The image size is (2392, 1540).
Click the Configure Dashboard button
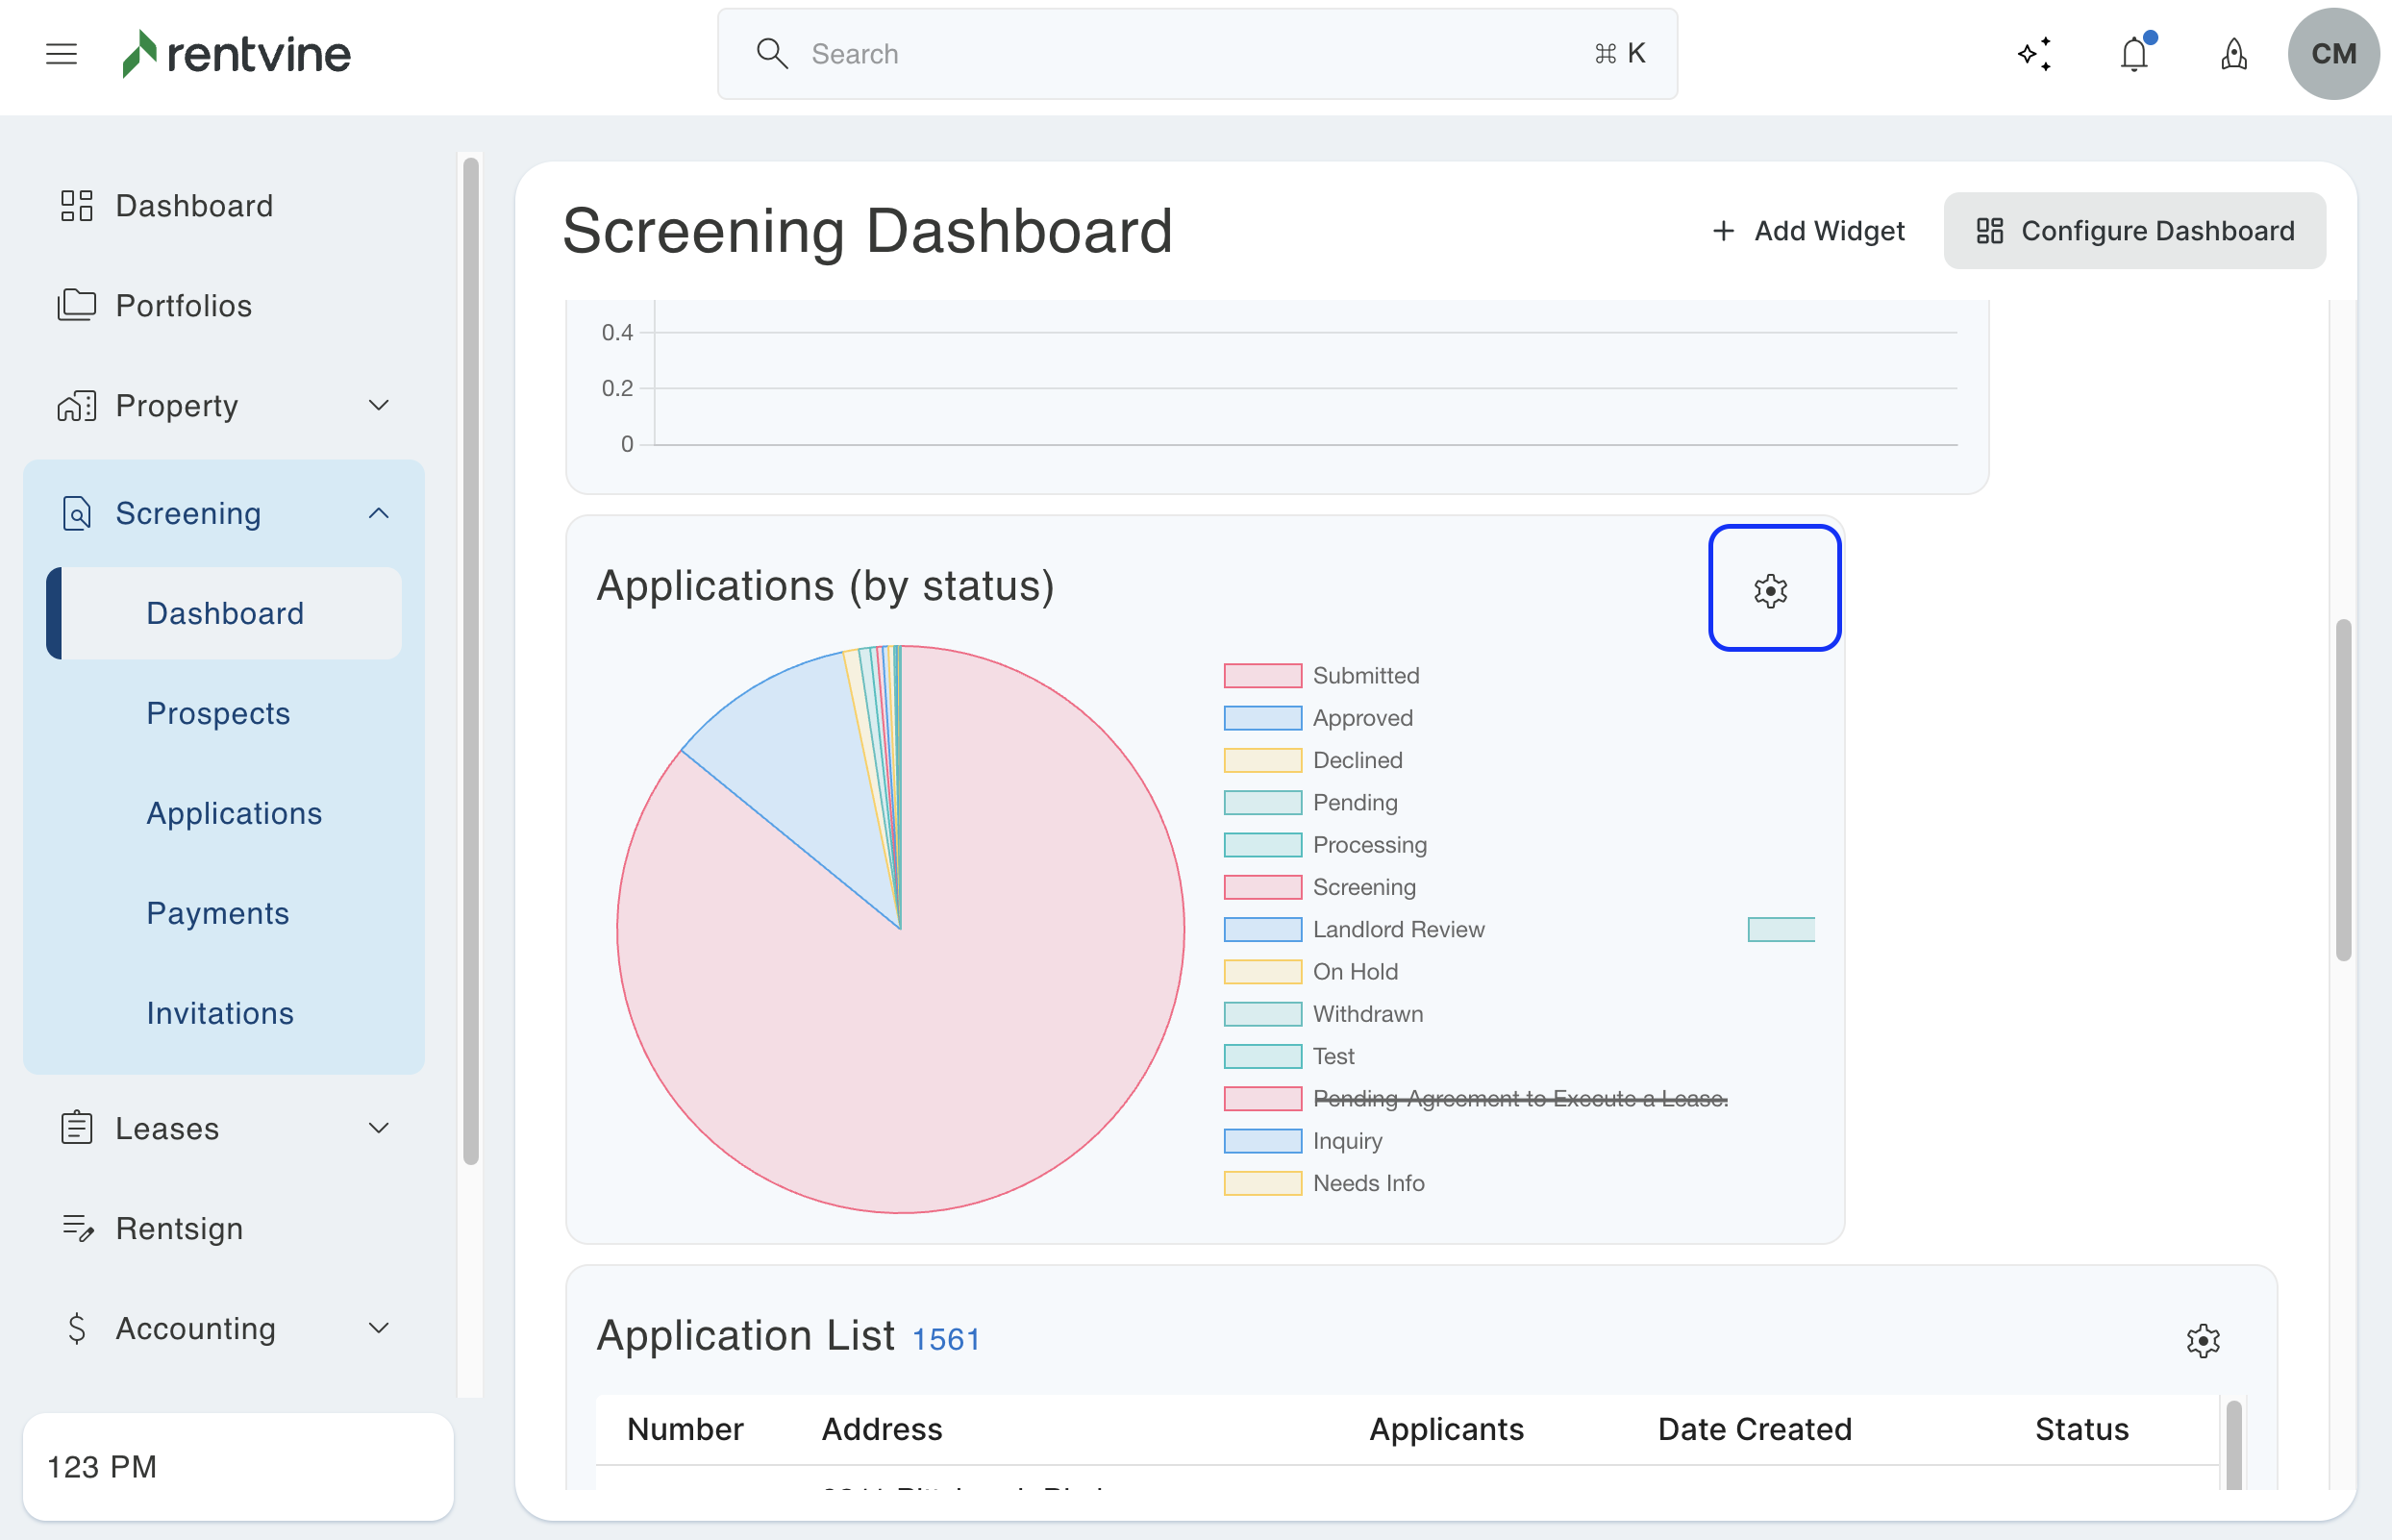click(2134, 231)
